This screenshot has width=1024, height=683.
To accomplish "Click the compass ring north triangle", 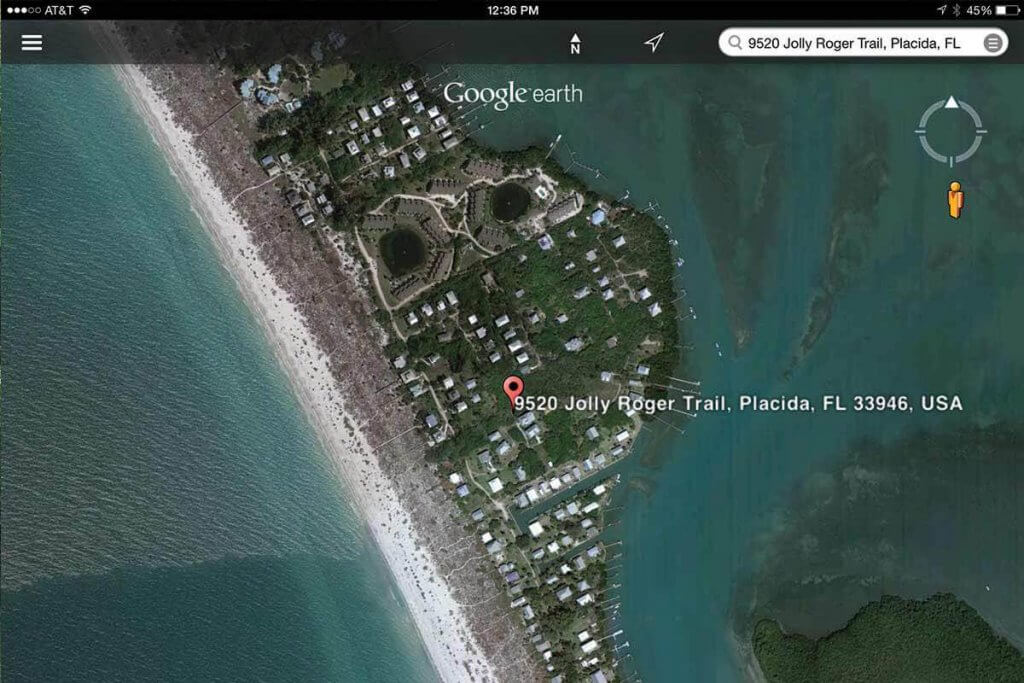I will 952,102.
